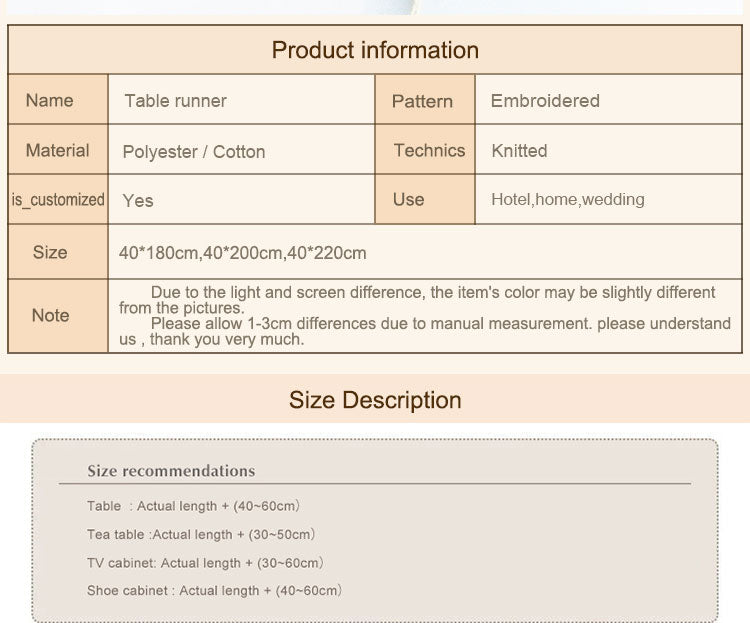Select the Hotel,home,wedding use value
Screen dimensions: 750x623
pos(567,200)
